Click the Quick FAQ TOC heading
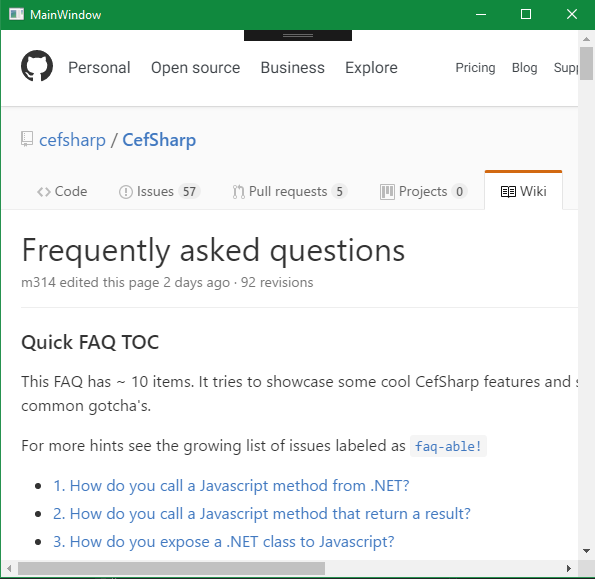Viewport: 595px width, 579px height. pos(90,342)
